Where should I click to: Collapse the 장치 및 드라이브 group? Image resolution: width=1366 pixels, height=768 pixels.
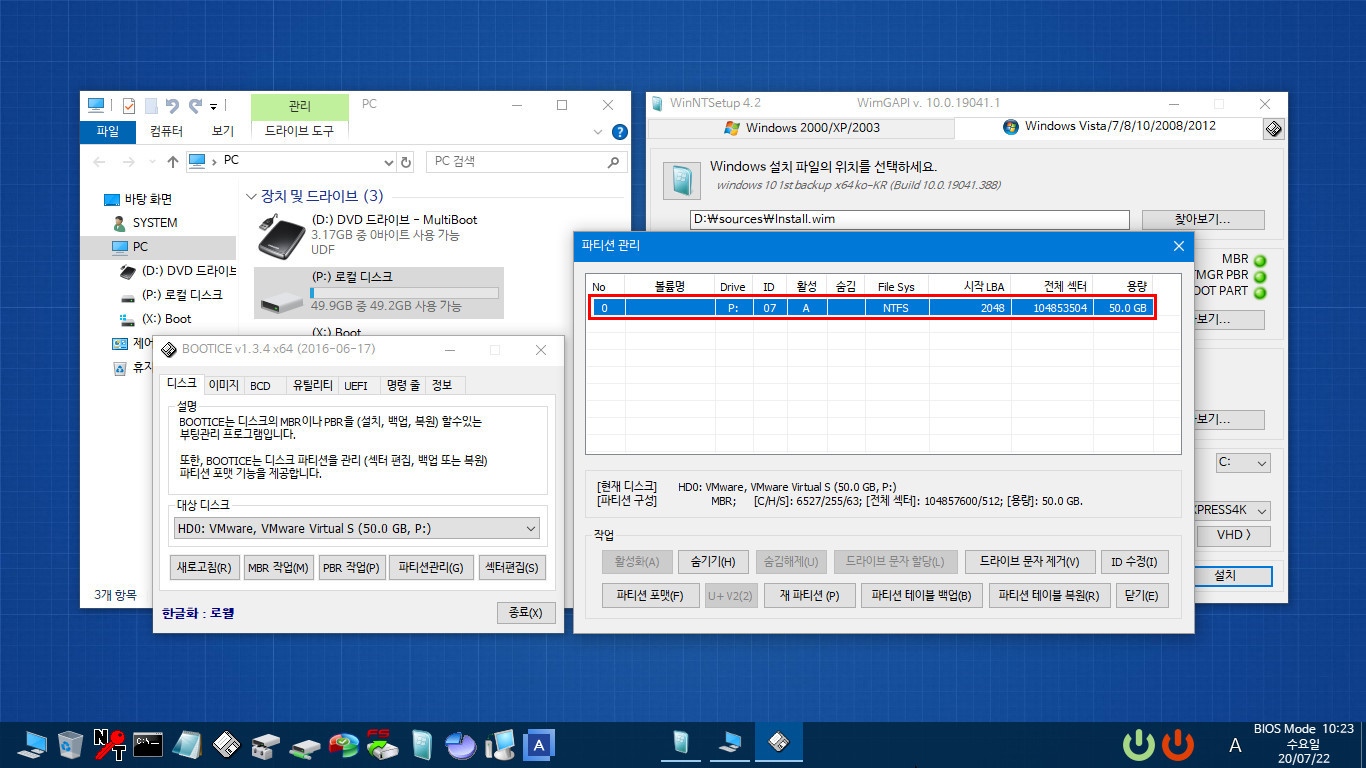click(x=251, y=196)
